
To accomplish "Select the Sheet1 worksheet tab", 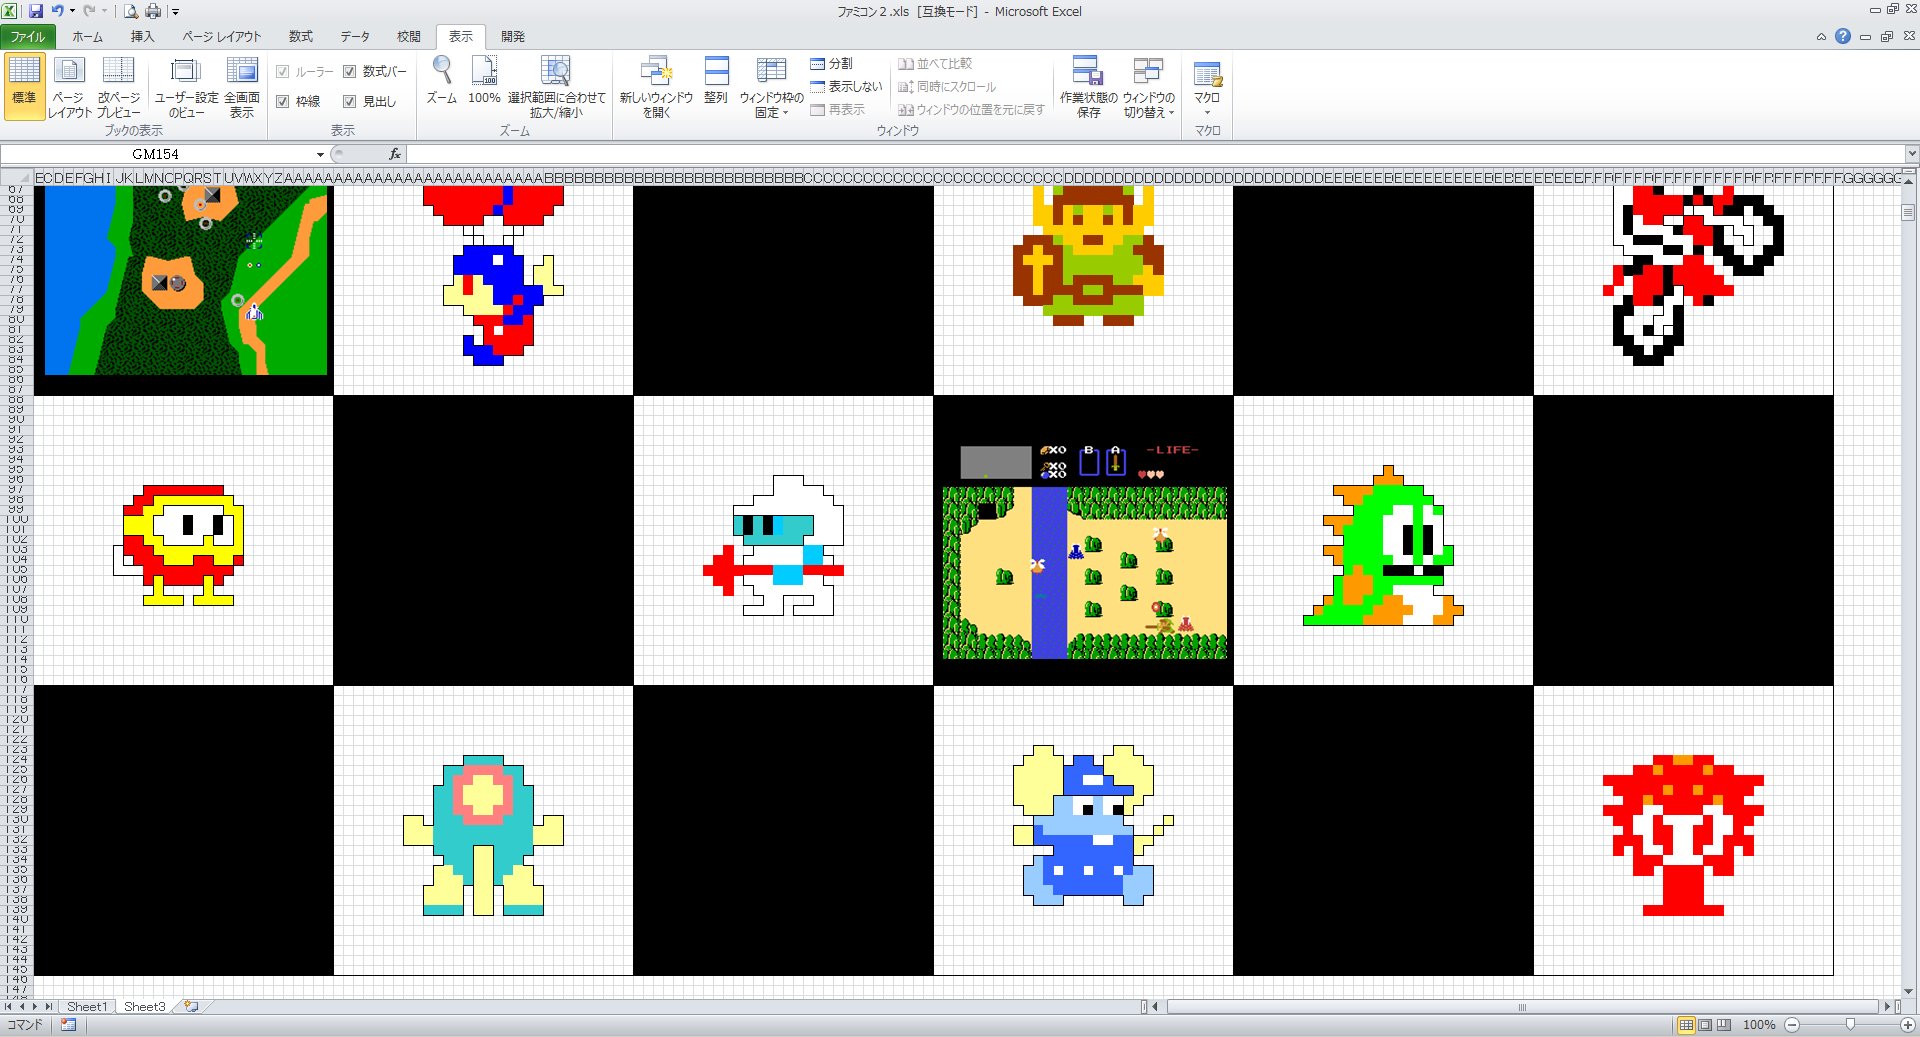I will [x=86, y=1006].
